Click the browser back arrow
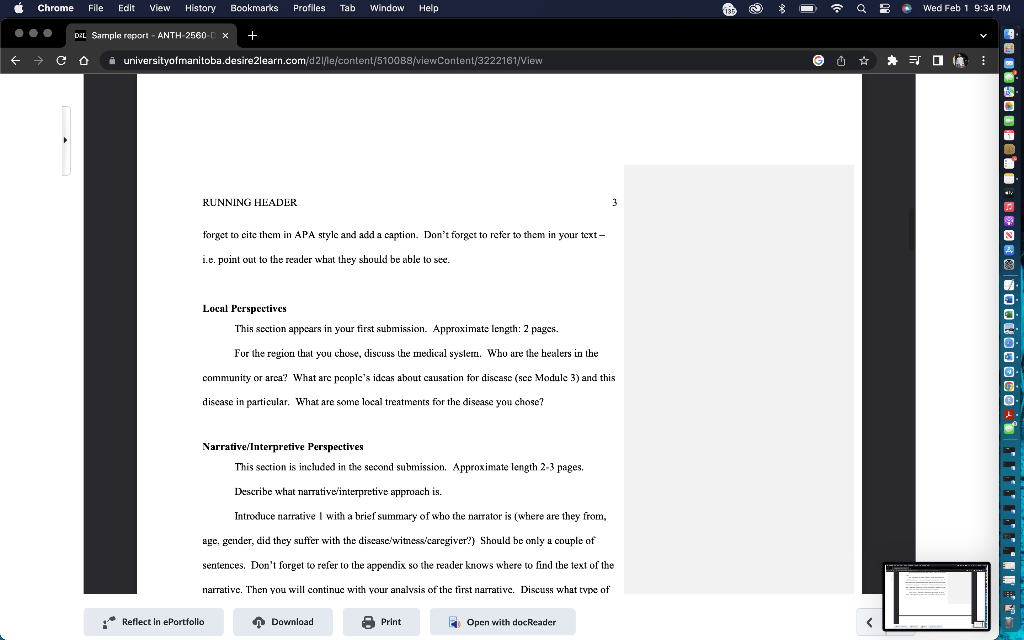Image resolution: width=1024 pixels, height=640 pixels. click(15, 60)
